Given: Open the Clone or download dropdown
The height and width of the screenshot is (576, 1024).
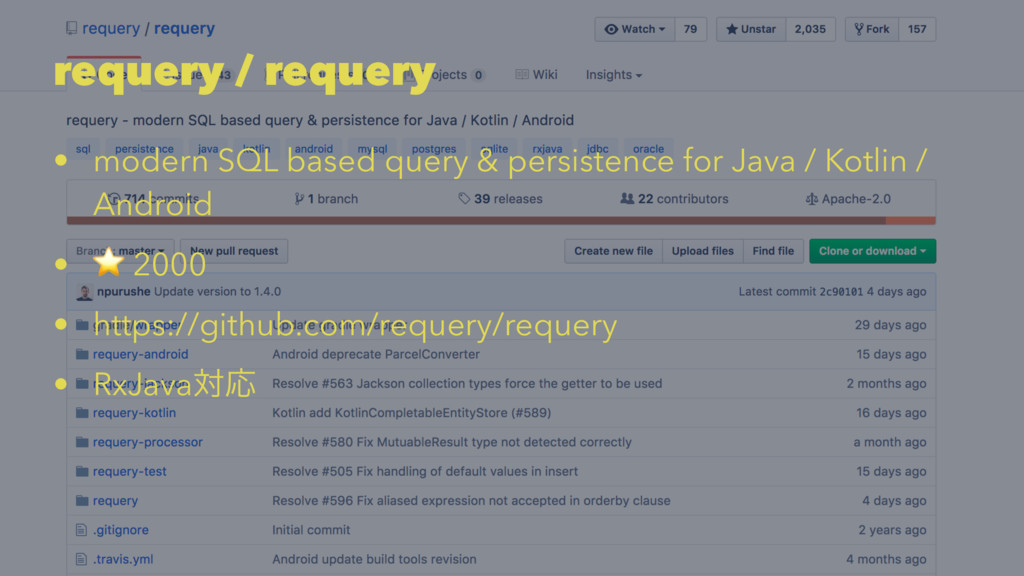Looking at the screenshot, I should tap(872, 251).
